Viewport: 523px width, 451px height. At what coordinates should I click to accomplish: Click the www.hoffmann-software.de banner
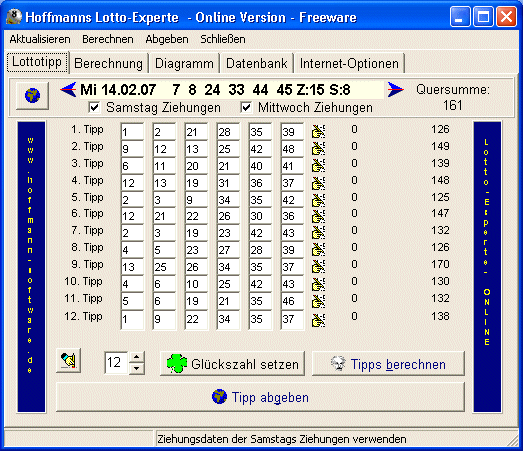(x=31, y=267)
